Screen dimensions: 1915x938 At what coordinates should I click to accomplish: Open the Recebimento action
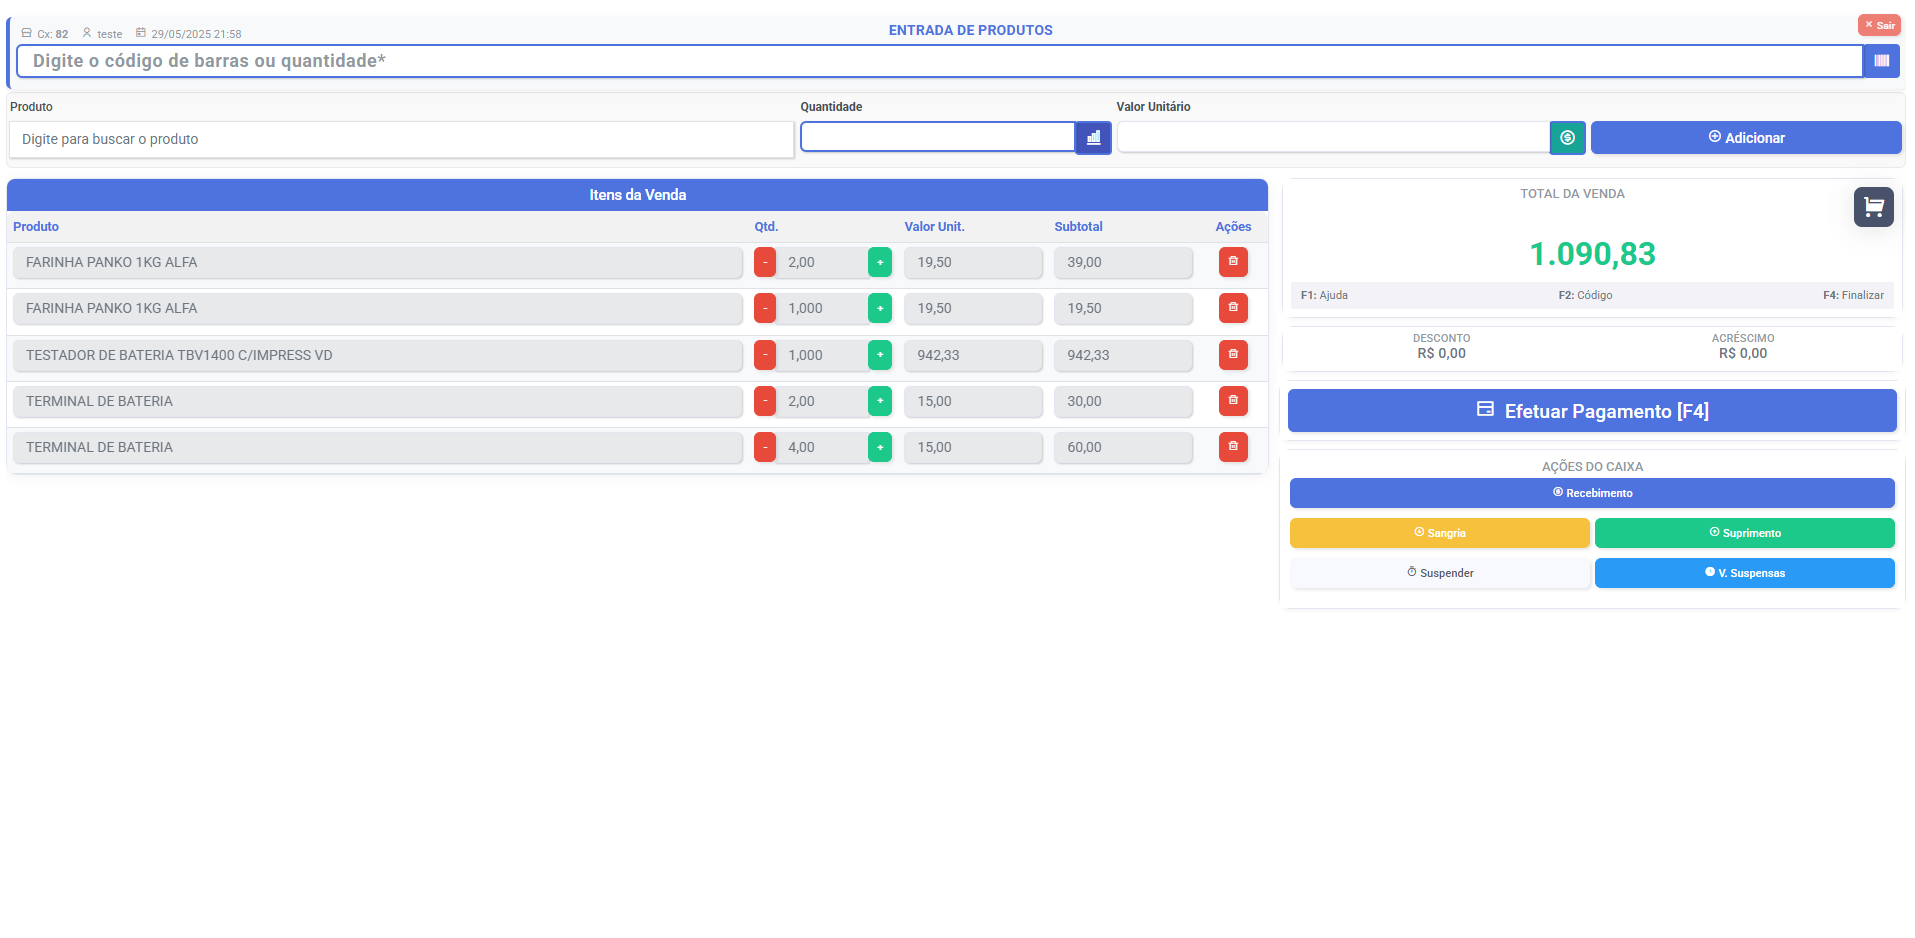1591,493
